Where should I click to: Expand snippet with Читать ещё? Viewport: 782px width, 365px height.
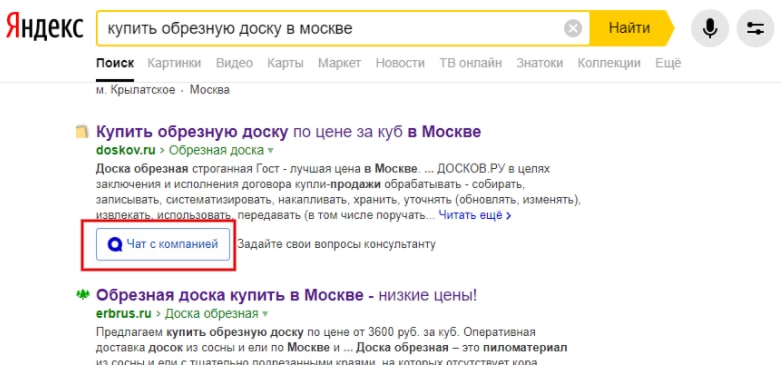click(x=475, y=216)
